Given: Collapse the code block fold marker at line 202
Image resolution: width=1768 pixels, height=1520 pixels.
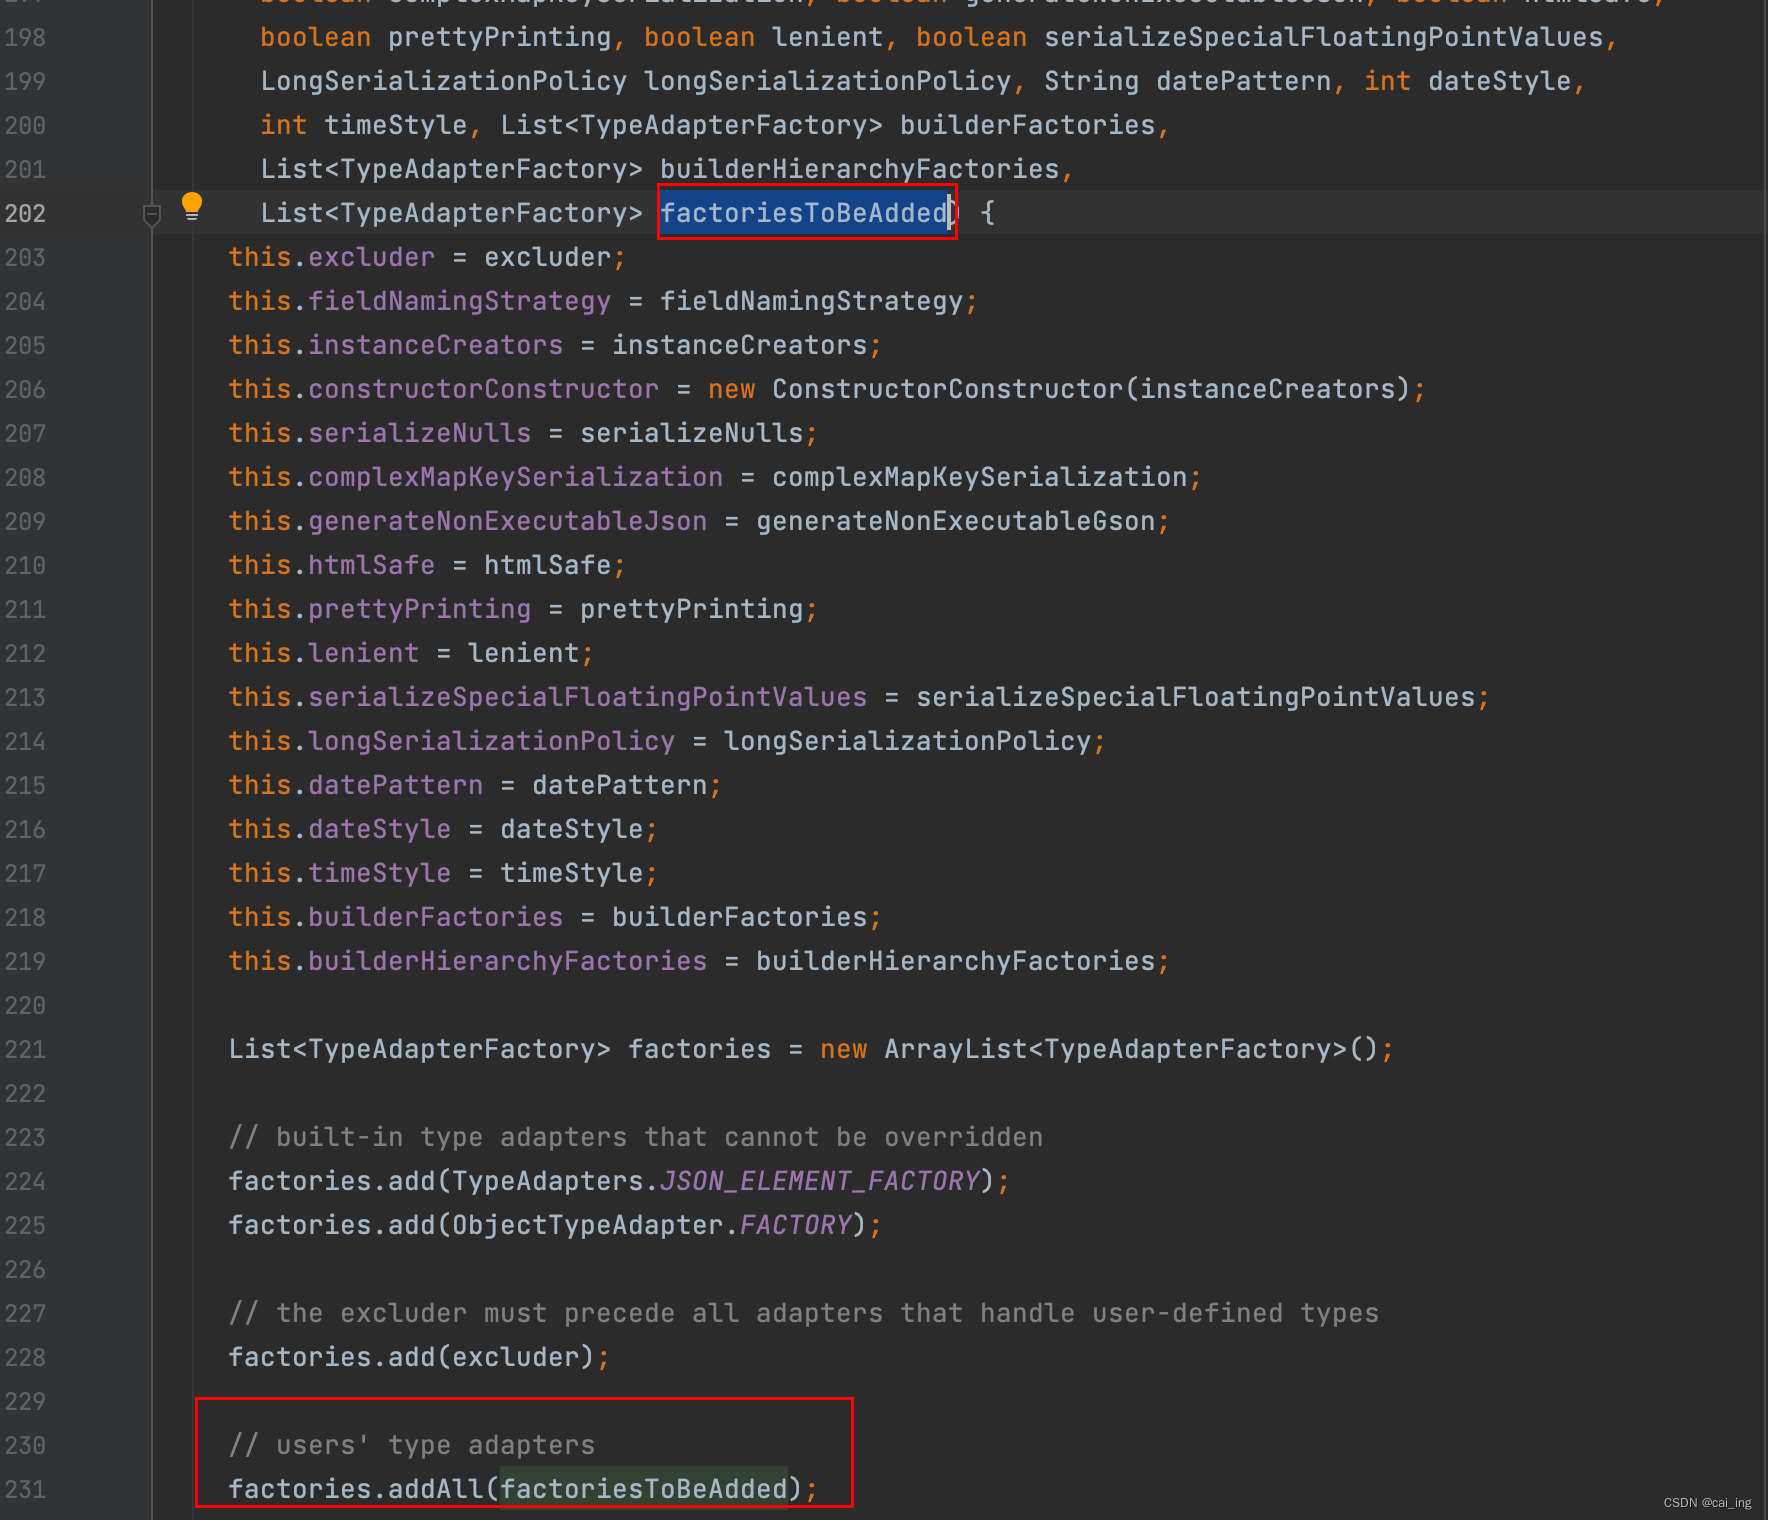Looking at the screenshot, I should (152, 215).
